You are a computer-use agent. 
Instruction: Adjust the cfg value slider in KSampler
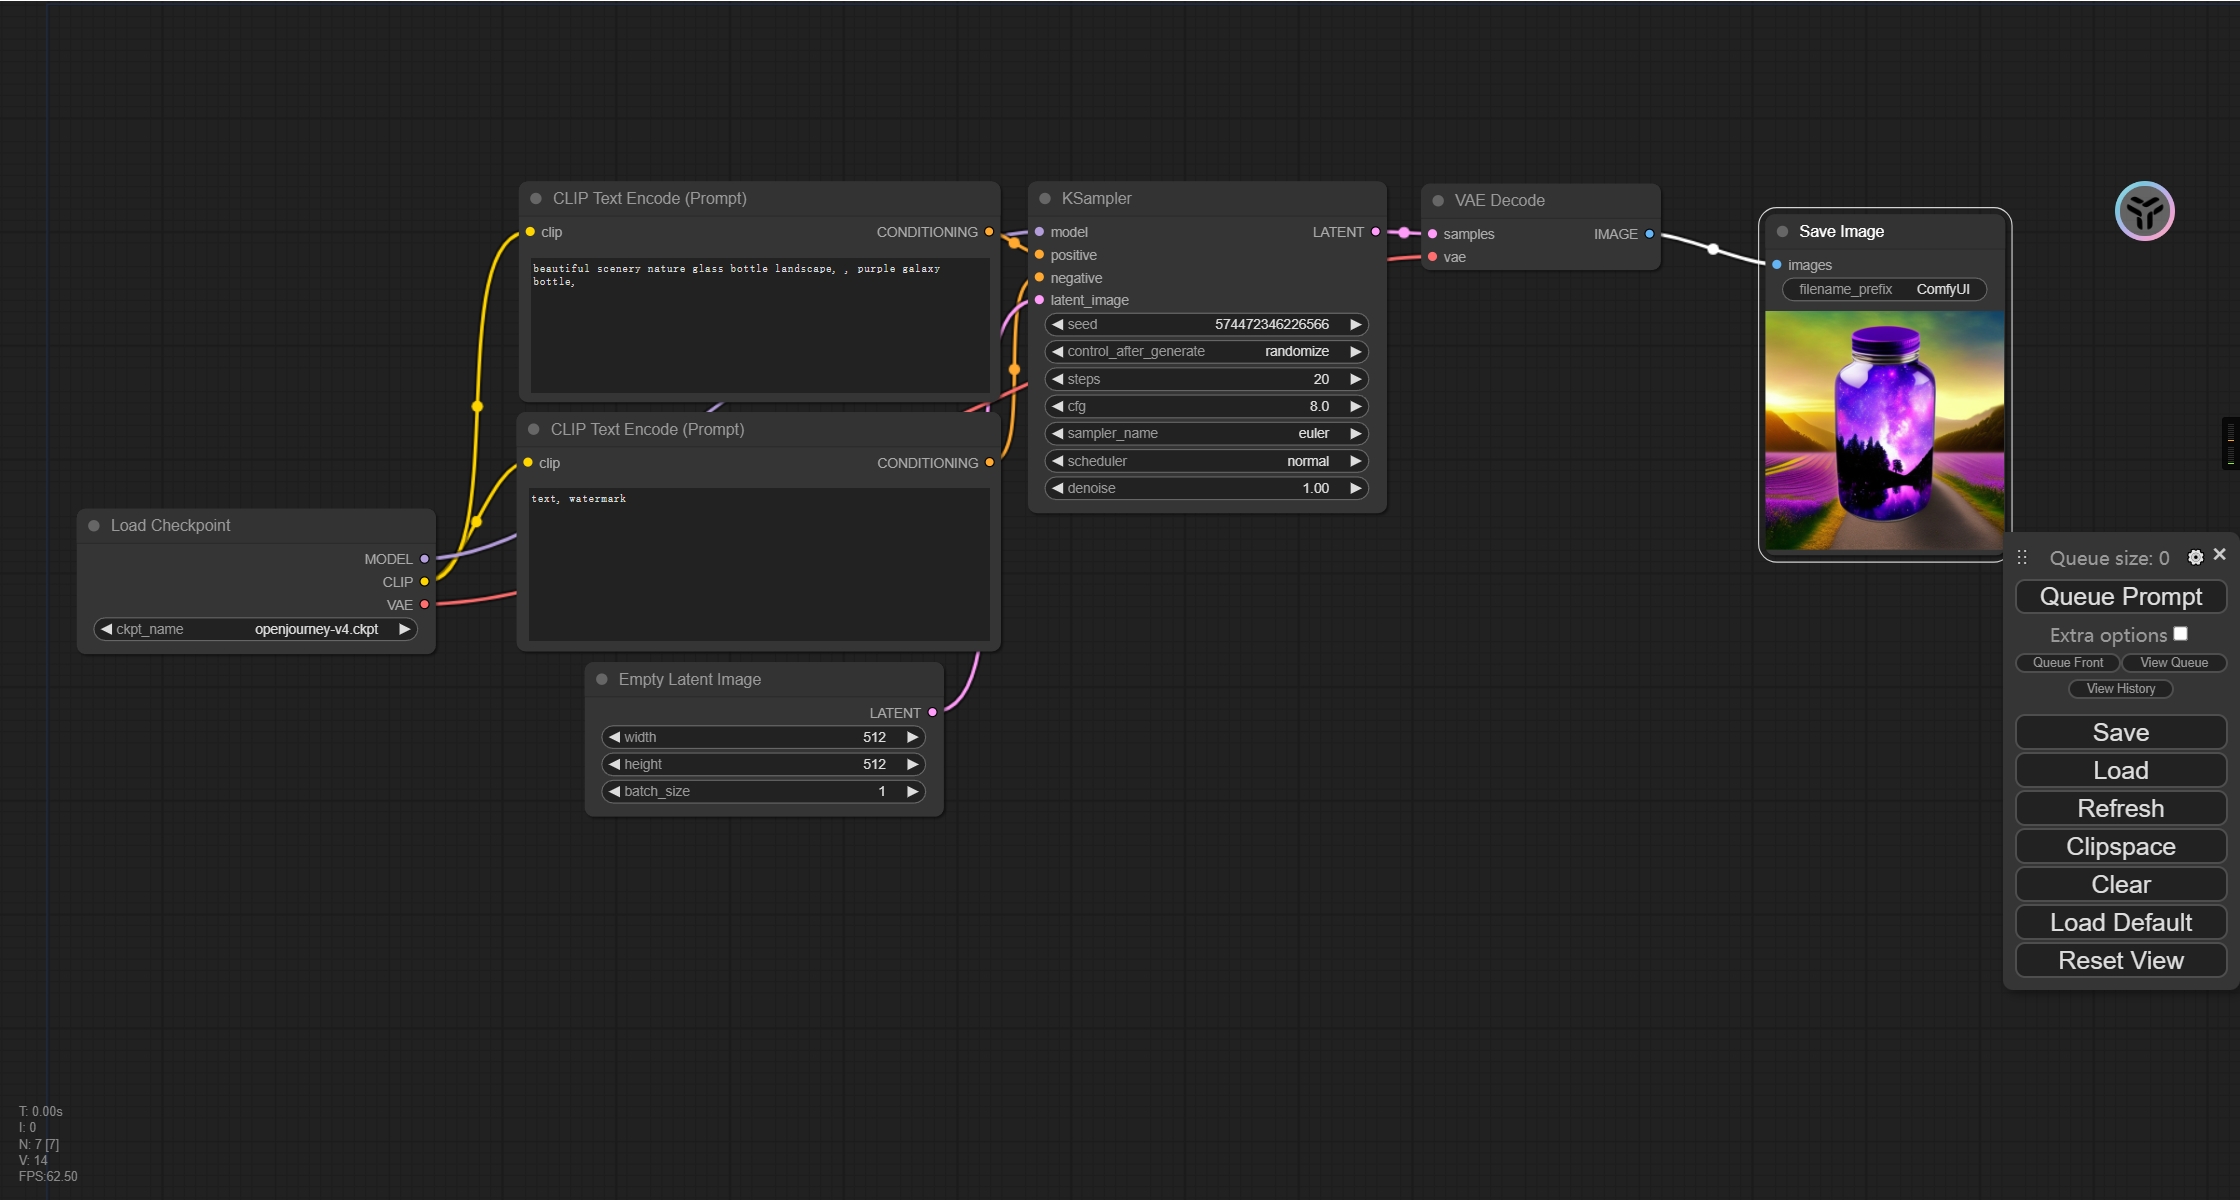coord(1201,406)
